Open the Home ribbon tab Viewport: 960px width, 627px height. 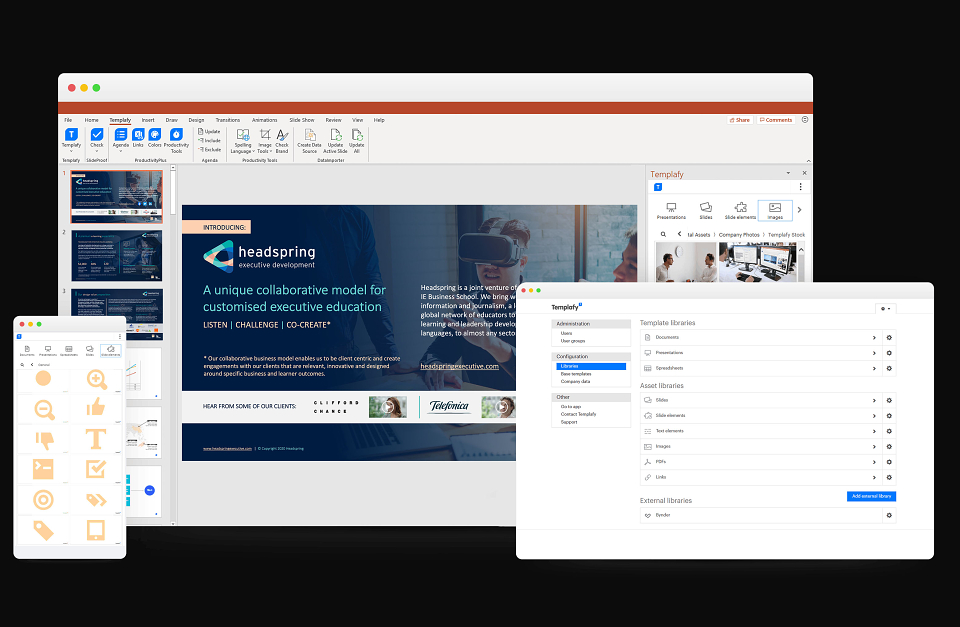[x=91, y=120]
